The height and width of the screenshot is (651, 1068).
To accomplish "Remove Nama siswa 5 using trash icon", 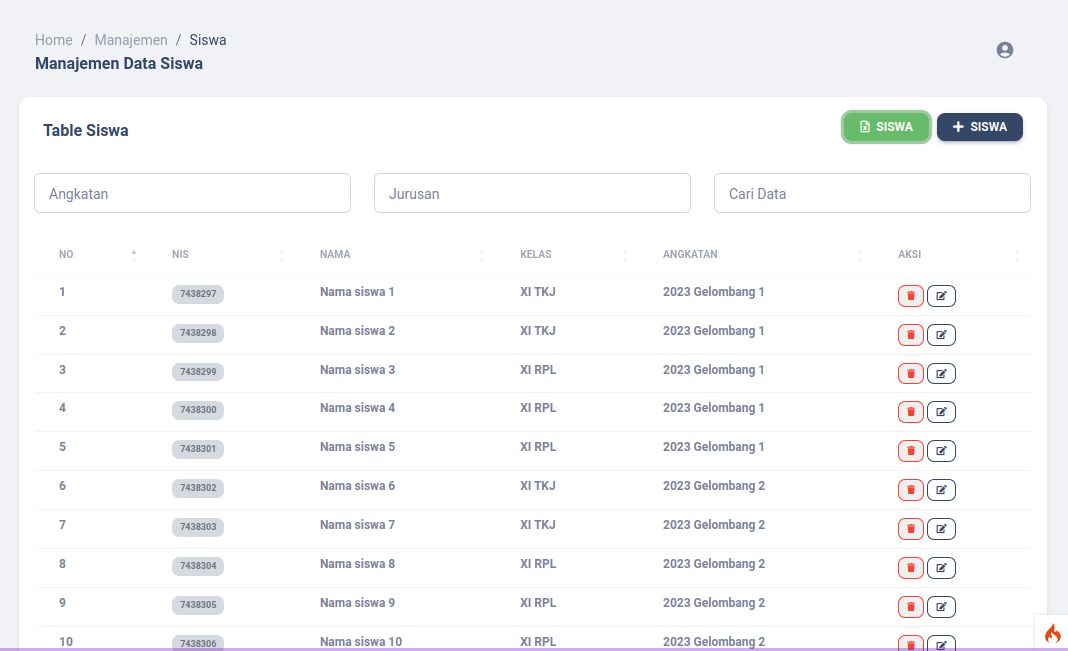I will click(910, 451).
